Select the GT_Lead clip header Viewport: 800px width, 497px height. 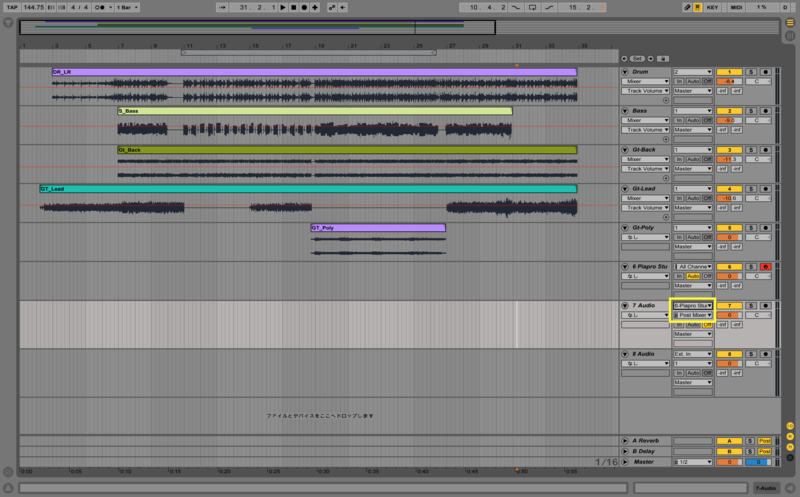[308, 189]
